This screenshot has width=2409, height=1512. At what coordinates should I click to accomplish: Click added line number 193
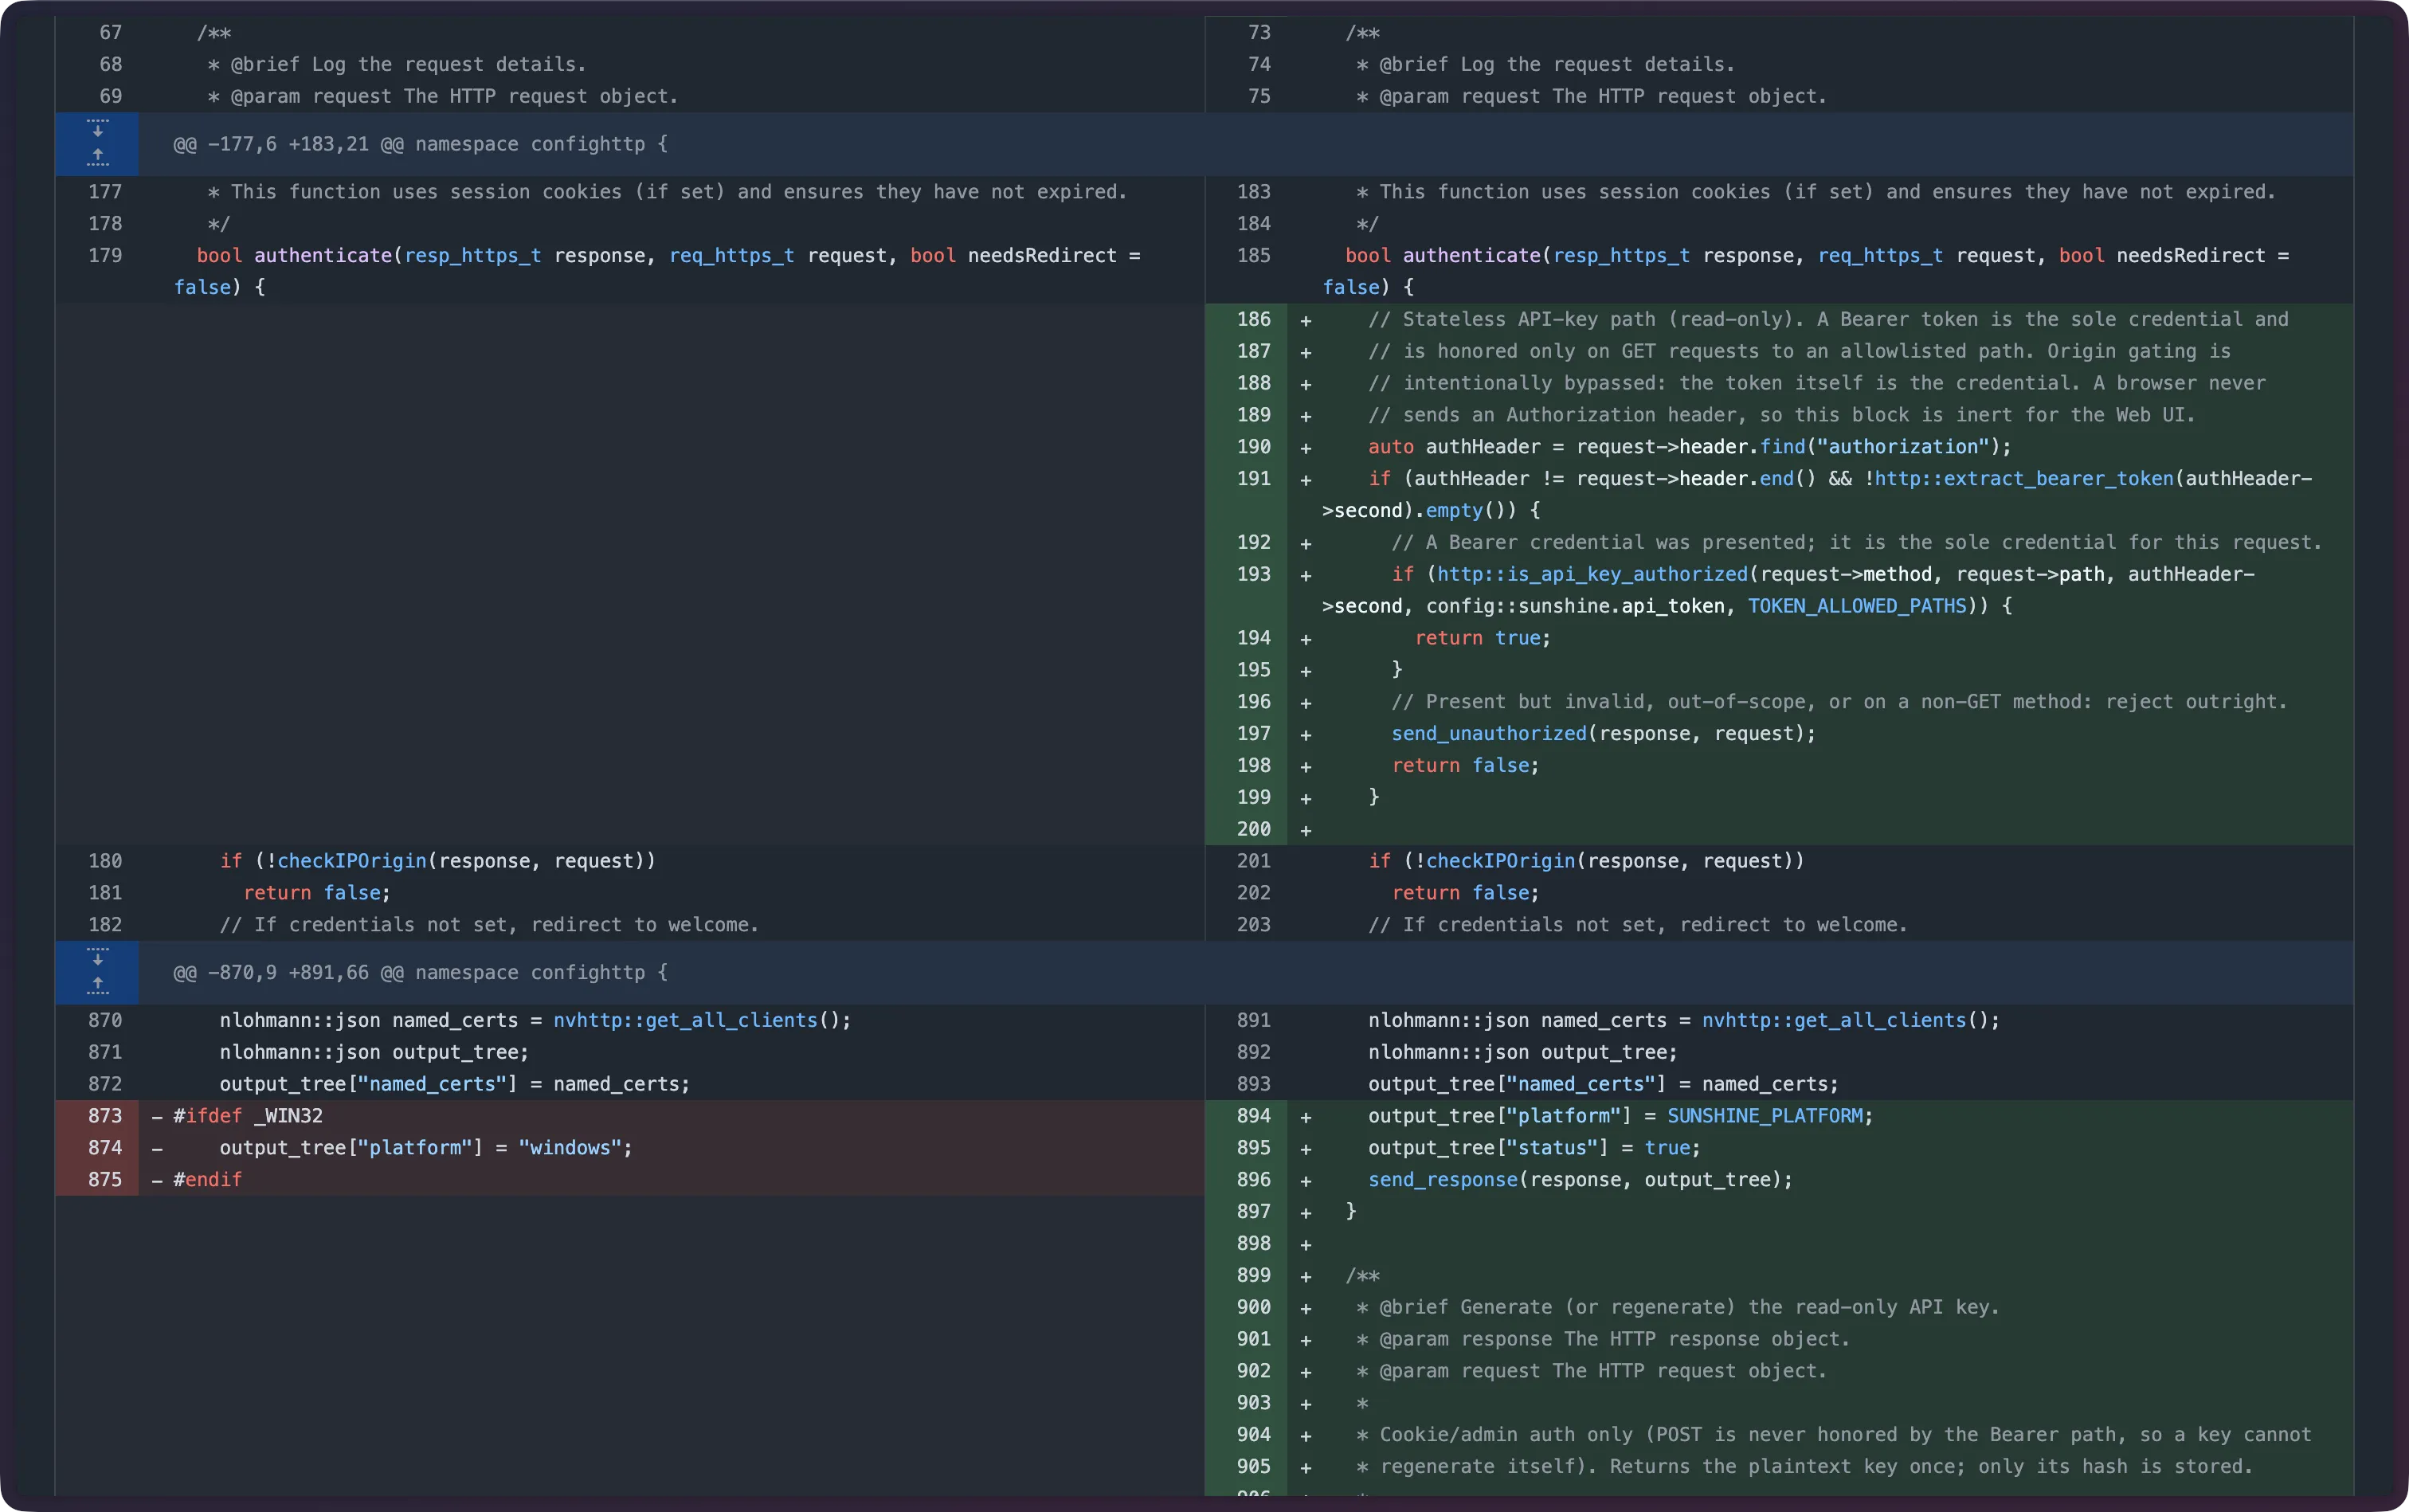click(x=1253, y=575)
